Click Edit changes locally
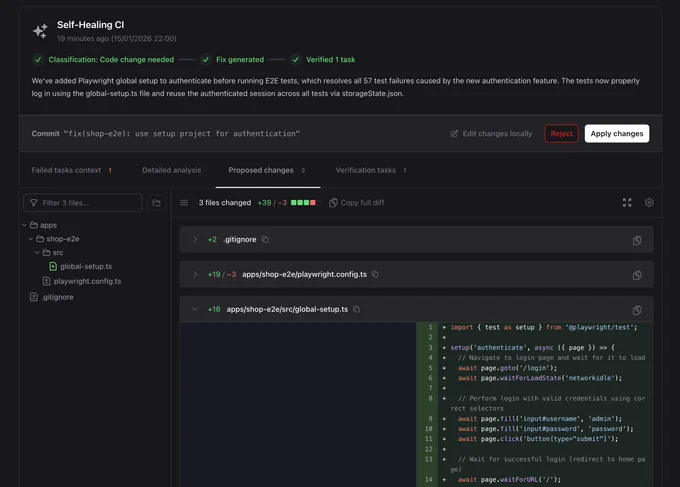The width and height of the screenshot is (680, 487). 491,134
